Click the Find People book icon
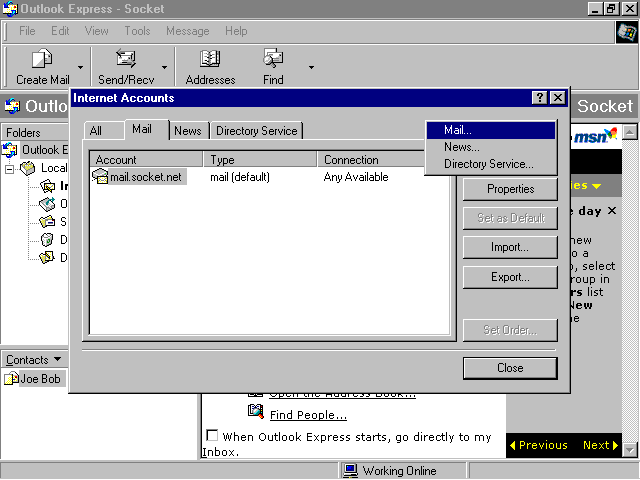The image size is (640, 480). click(256, 411)
